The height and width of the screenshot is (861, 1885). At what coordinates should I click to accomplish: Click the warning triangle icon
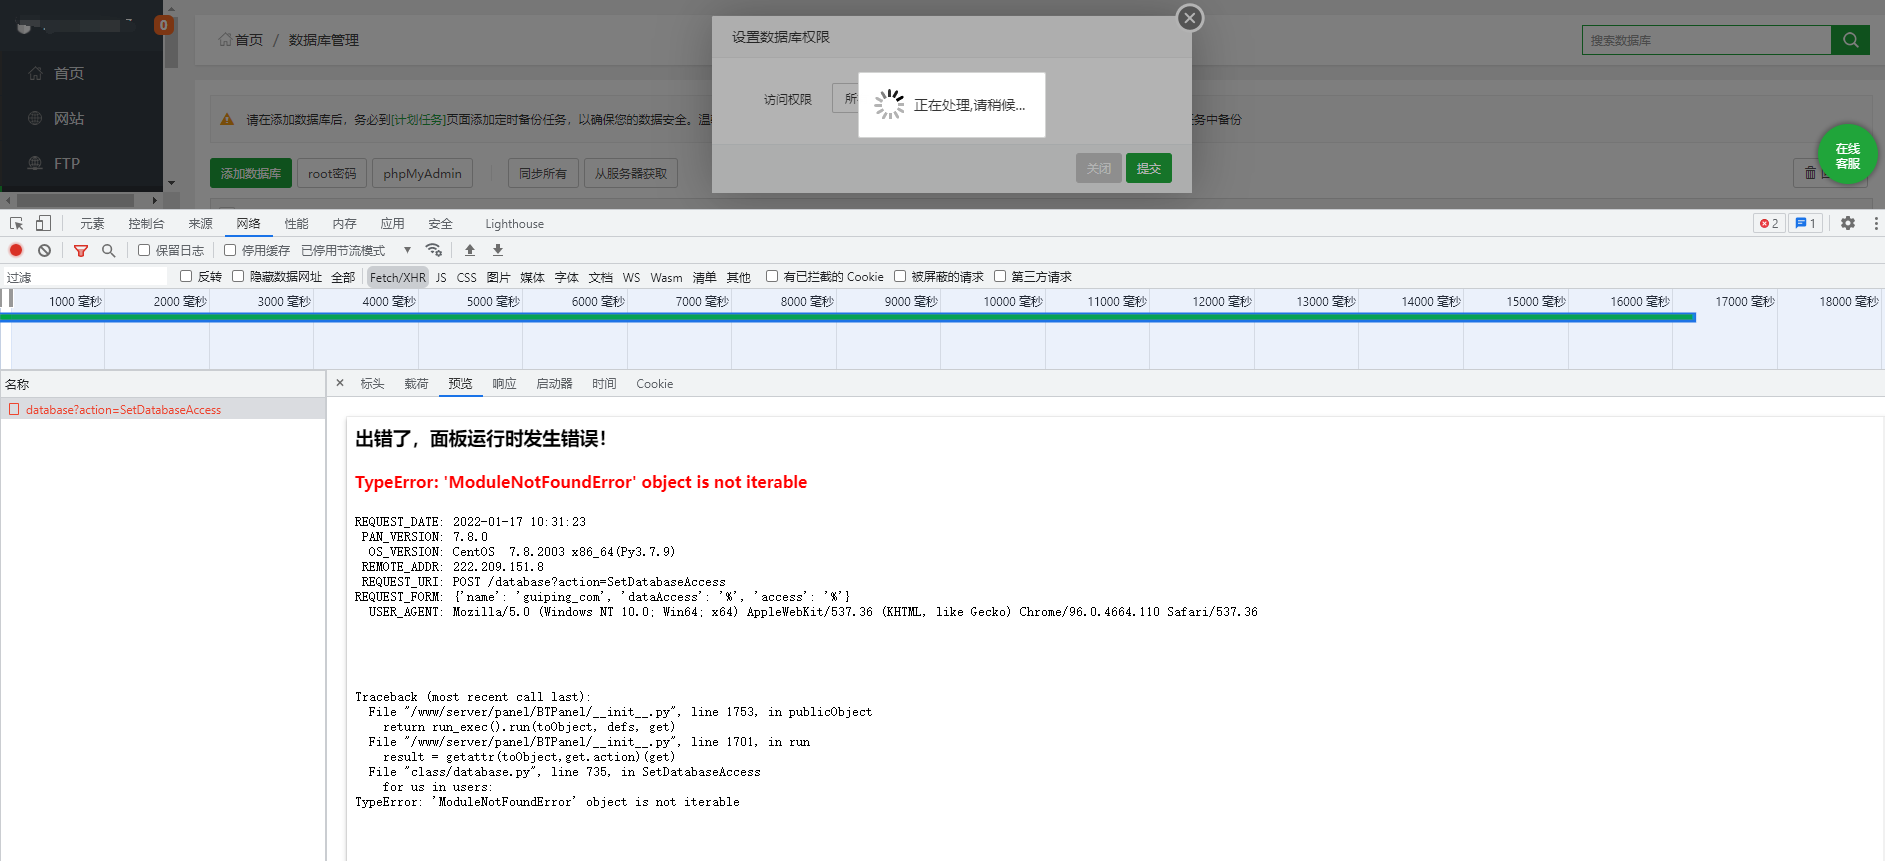[227, 119]
